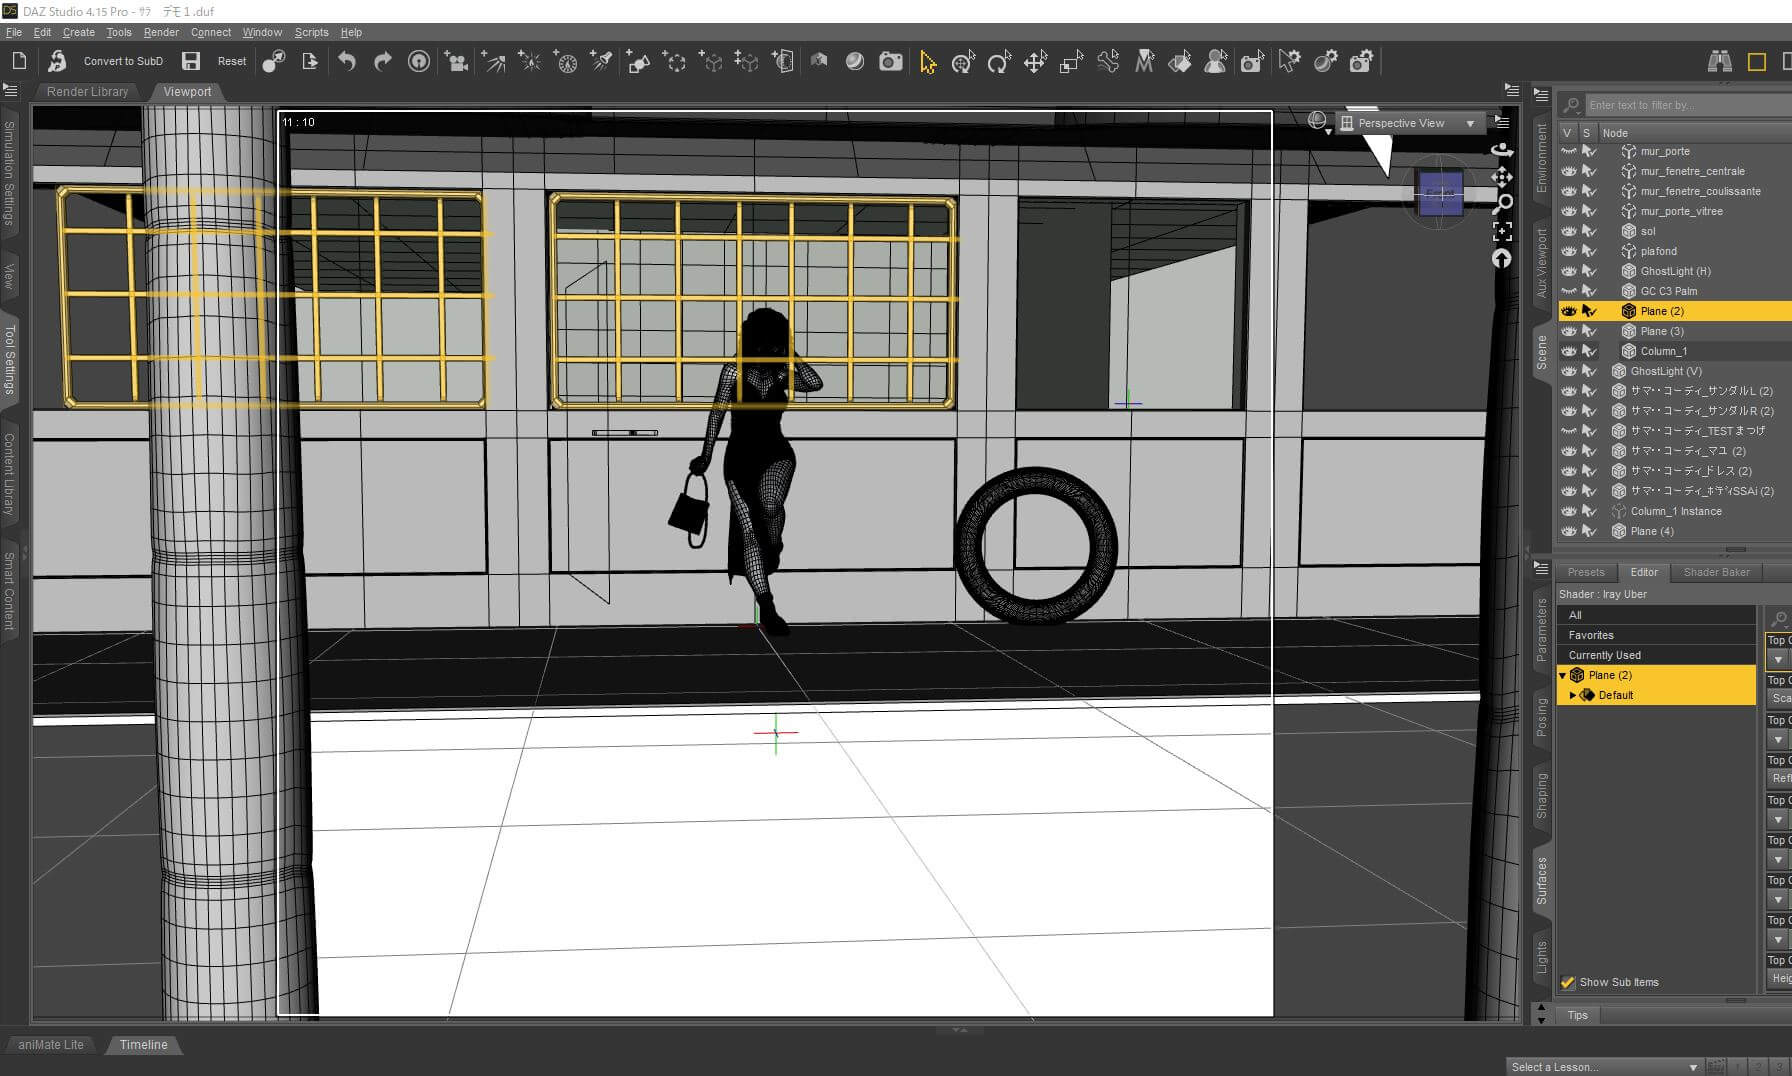Click the Convert to SubD button
Screen dimensions: 1792x1076
[x=123, y=61]
